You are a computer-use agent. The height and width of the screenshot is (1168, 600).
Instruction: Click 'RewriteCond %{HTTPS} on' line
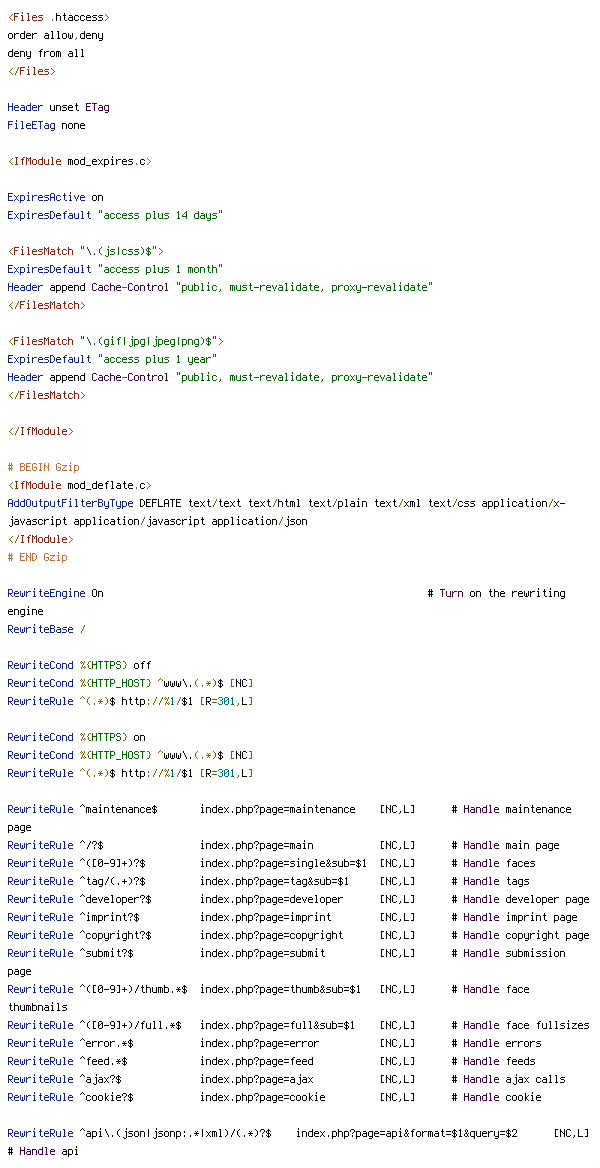[x=77, y=737]
